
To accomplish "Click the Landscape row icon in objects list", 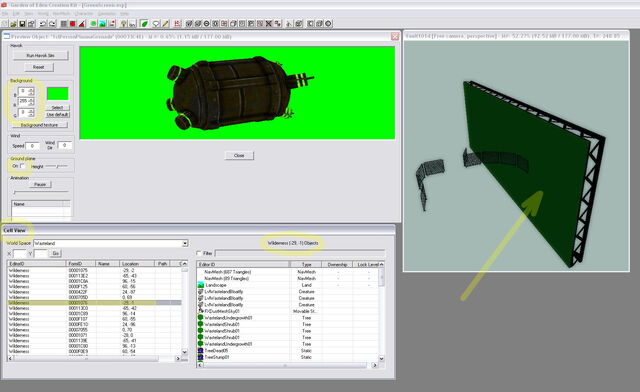I will pyautogui.click(x=200, y=285).
